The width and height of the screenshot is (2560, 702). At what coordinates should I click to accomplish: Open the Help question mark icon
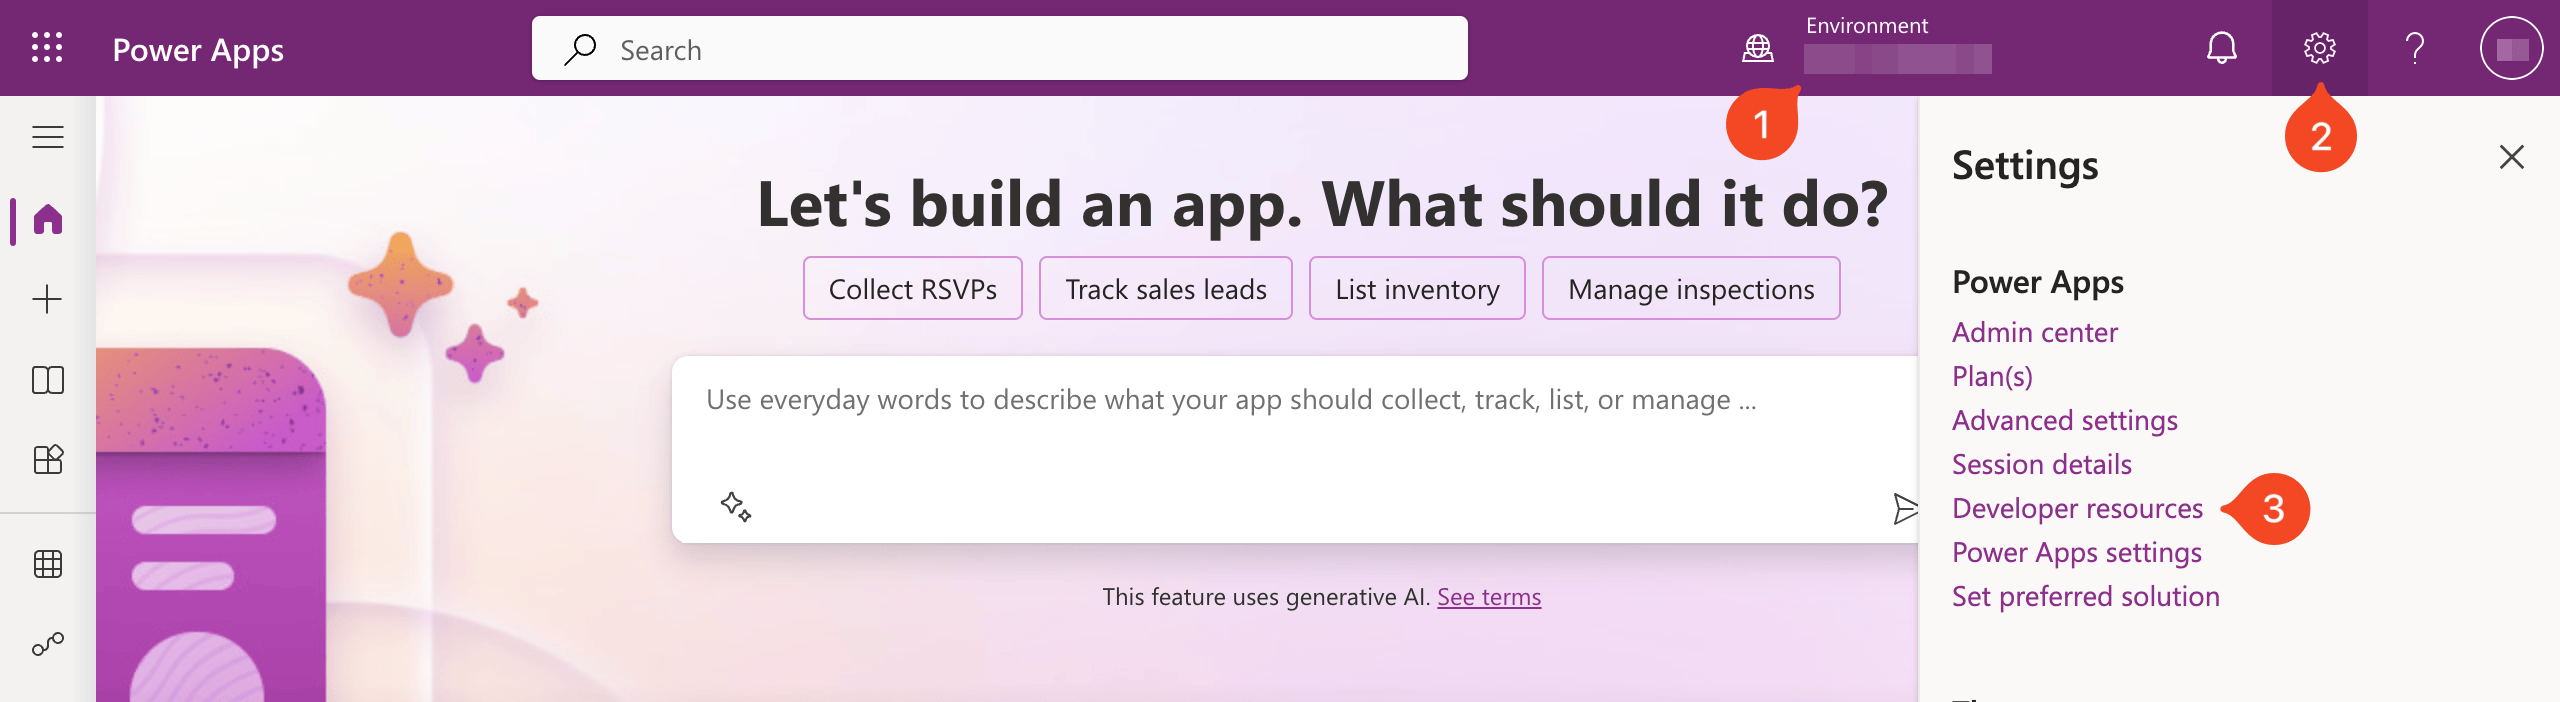(2415, 48)
